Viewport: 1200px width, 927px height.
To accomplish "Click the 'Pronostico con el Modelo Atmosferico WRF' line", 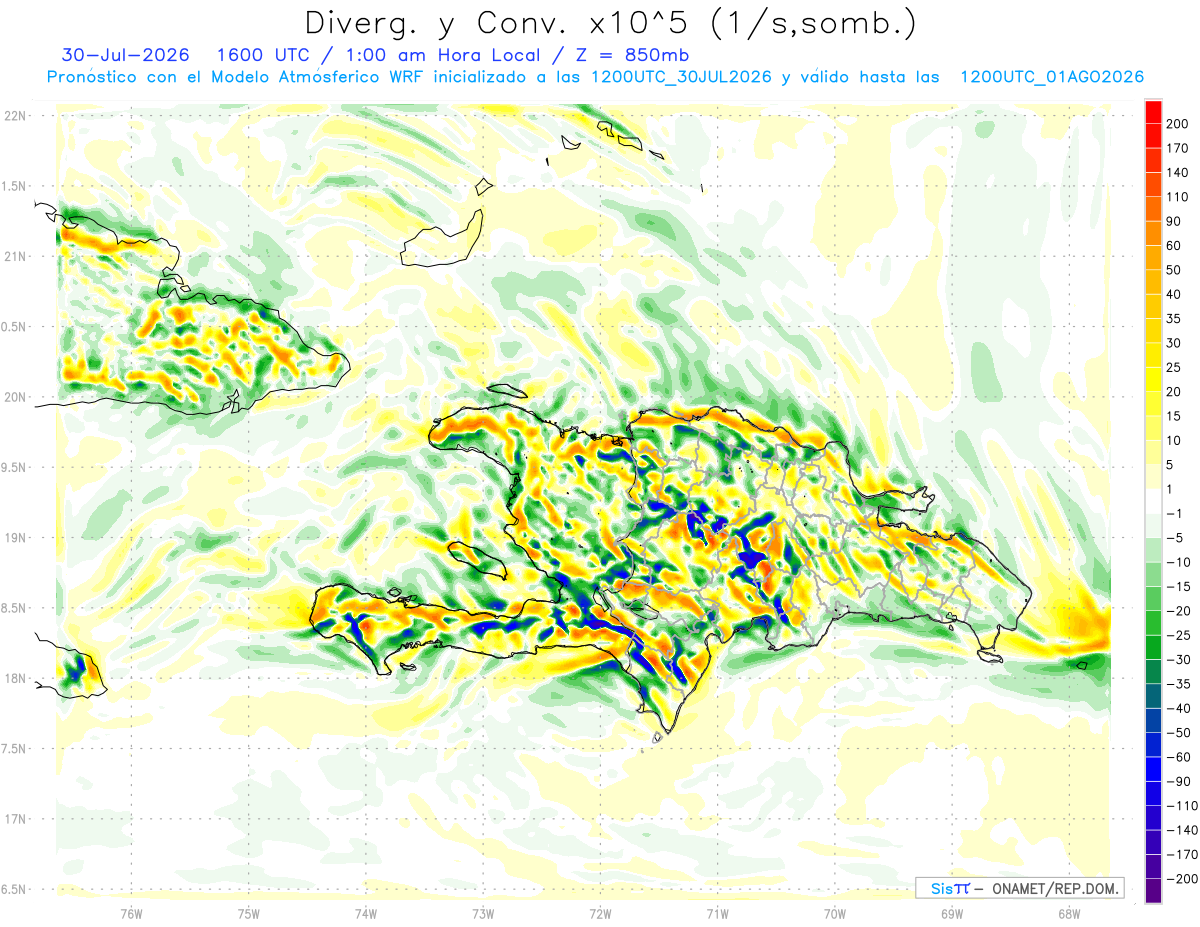I will tap(236, 77).
